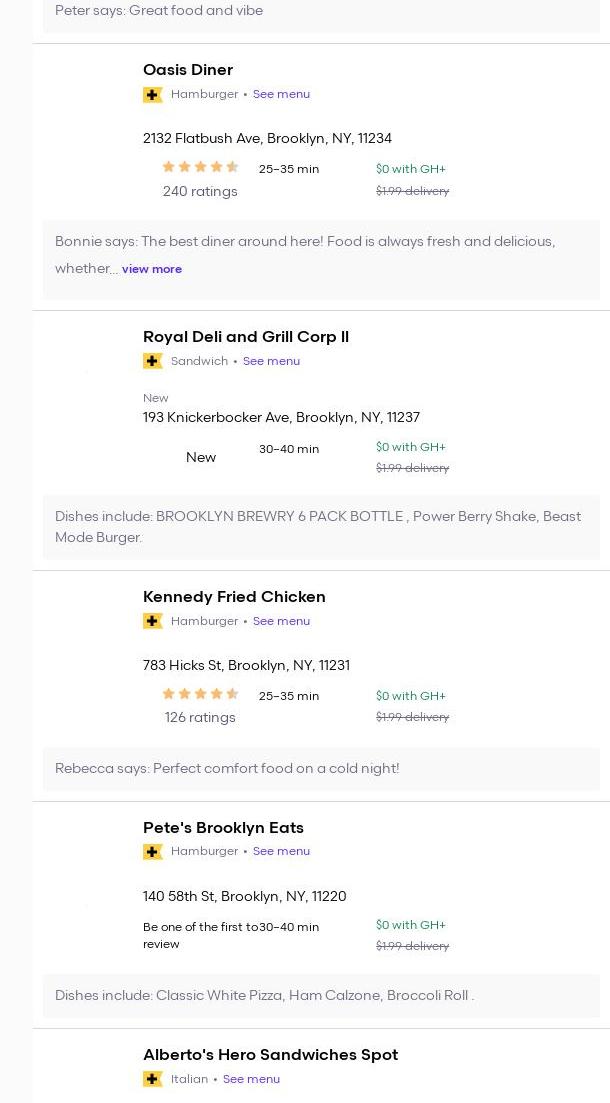This screenshot has height=1103, width=610.
Task: Open the Oasis Diner restaurant title
Action: coord(188,70)
